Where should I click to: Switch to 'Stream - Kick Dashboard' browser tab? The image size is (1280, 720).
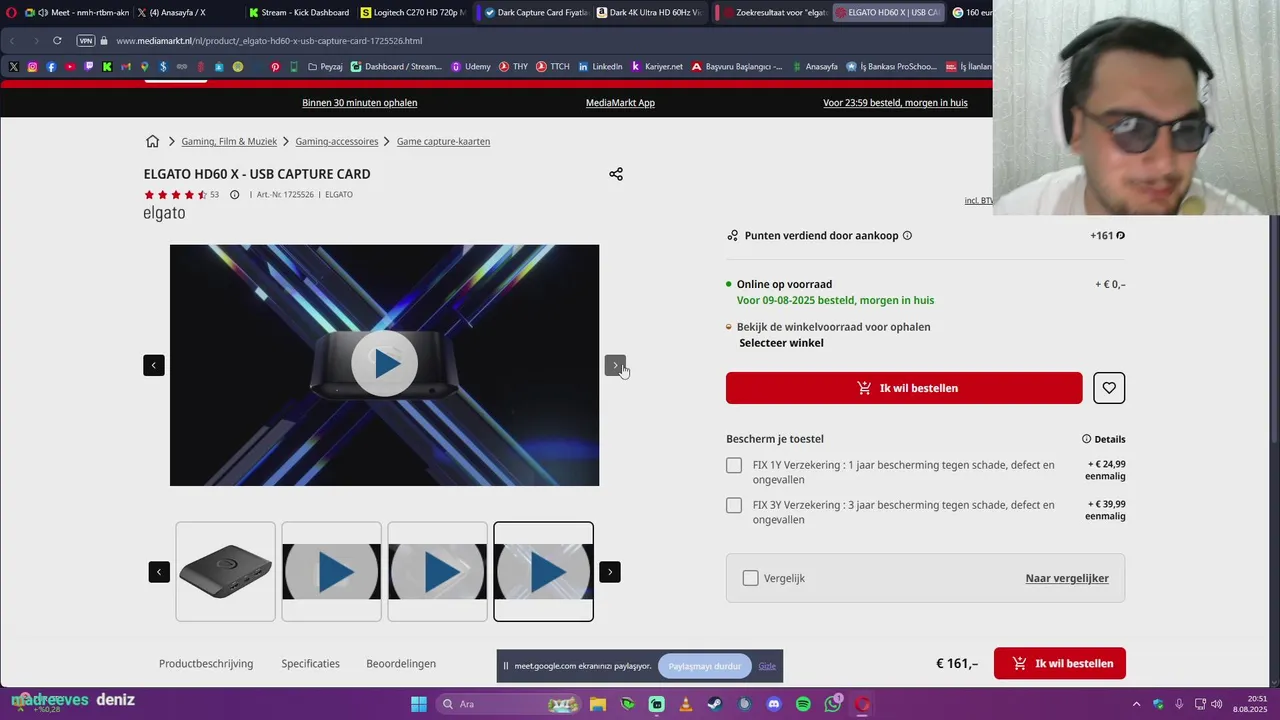coord(299,12)
